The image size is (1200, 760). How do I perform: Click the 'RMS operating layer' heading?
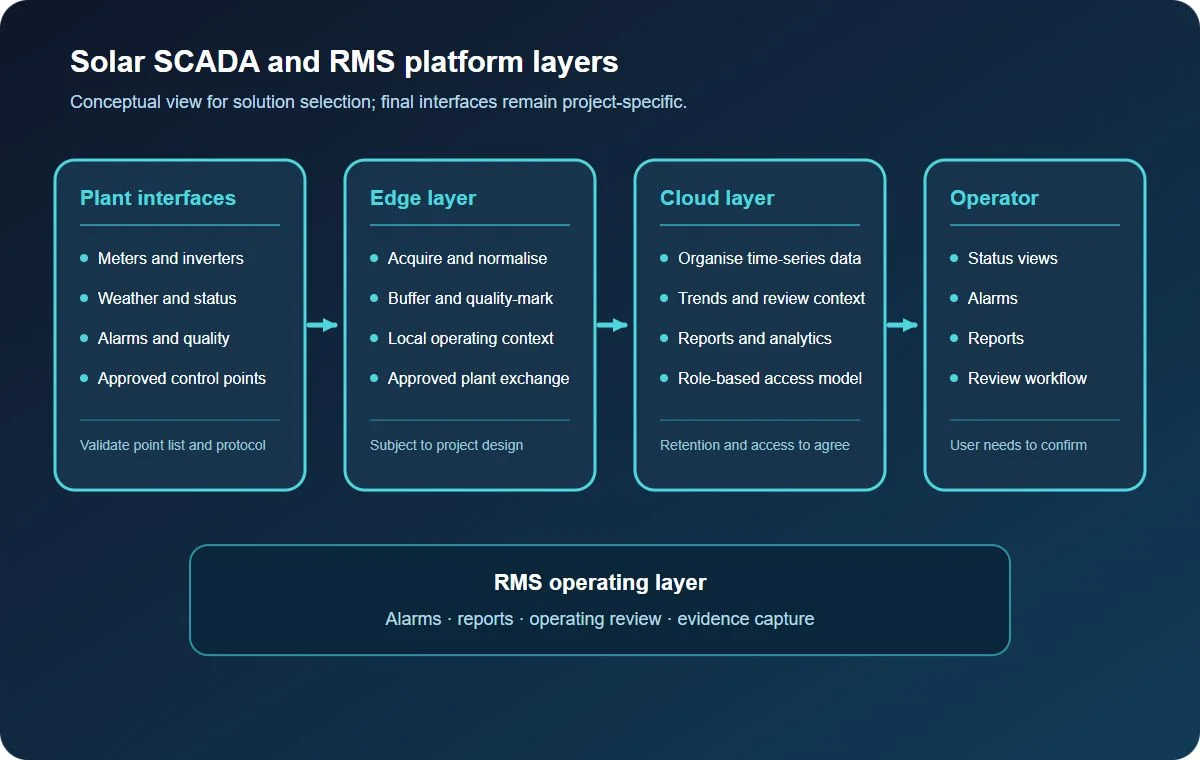coord(600,582)
